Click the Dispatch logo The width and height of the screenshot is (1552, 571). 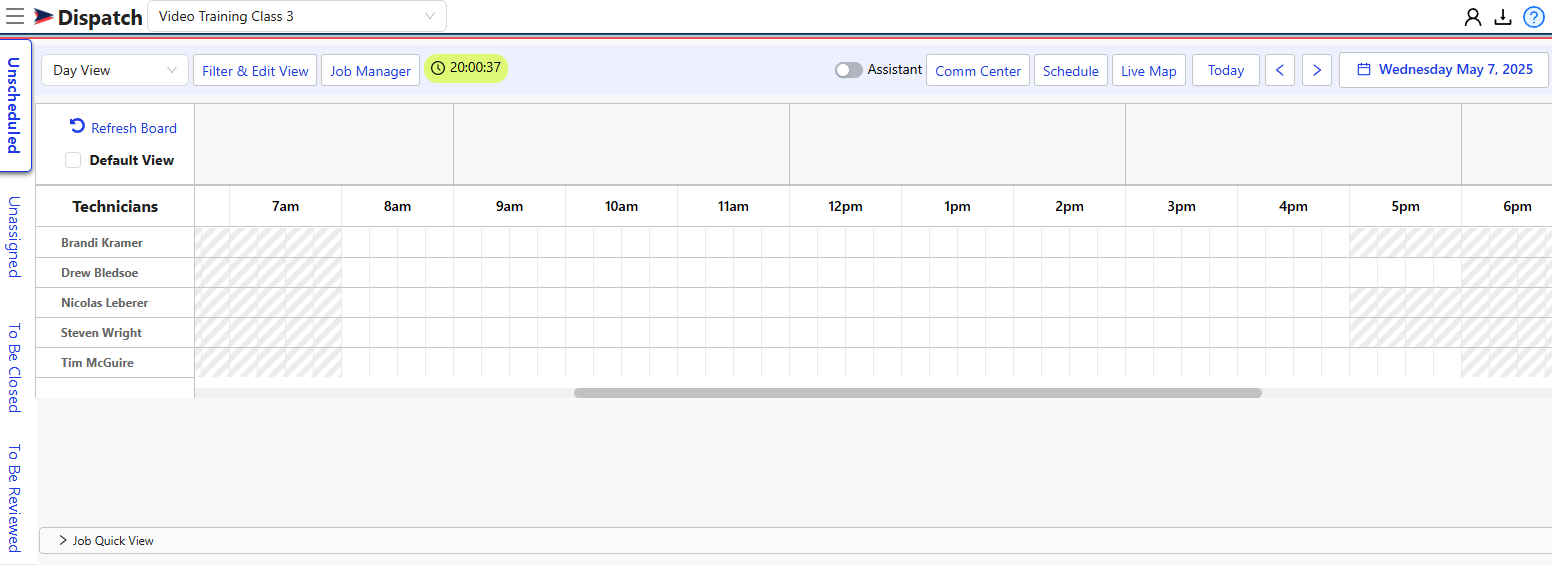pos(88,17)
